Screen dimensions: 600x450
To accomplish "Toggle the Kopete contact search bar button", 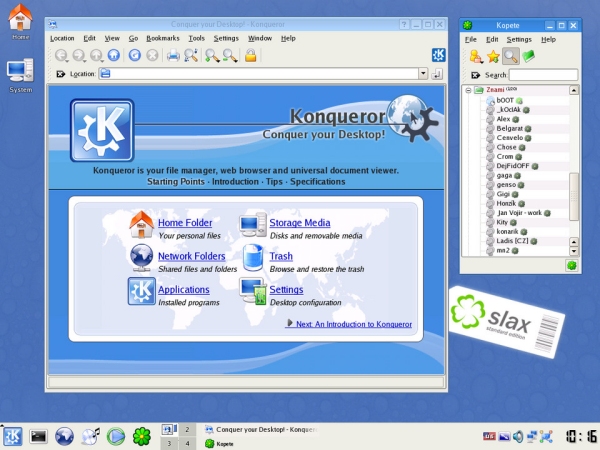I will tap(510, 56).
